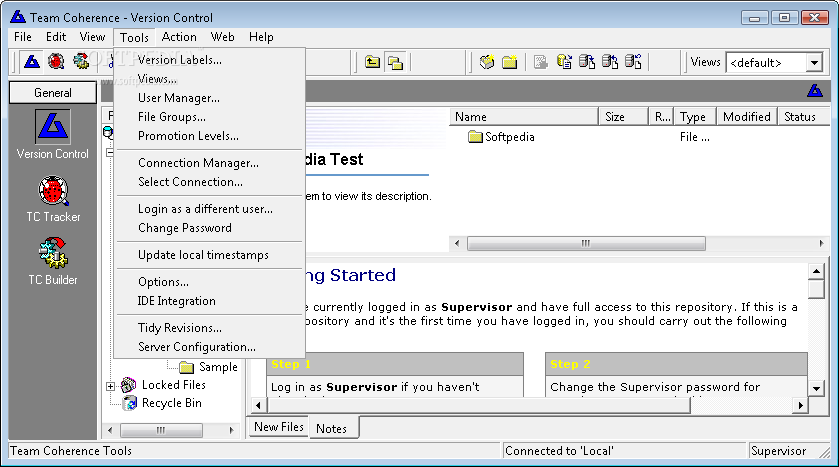The width and height of the screenshot is (839, 467).
Task: Open TC Tracker in the sidebar
Action: click(x=53, y=198)
